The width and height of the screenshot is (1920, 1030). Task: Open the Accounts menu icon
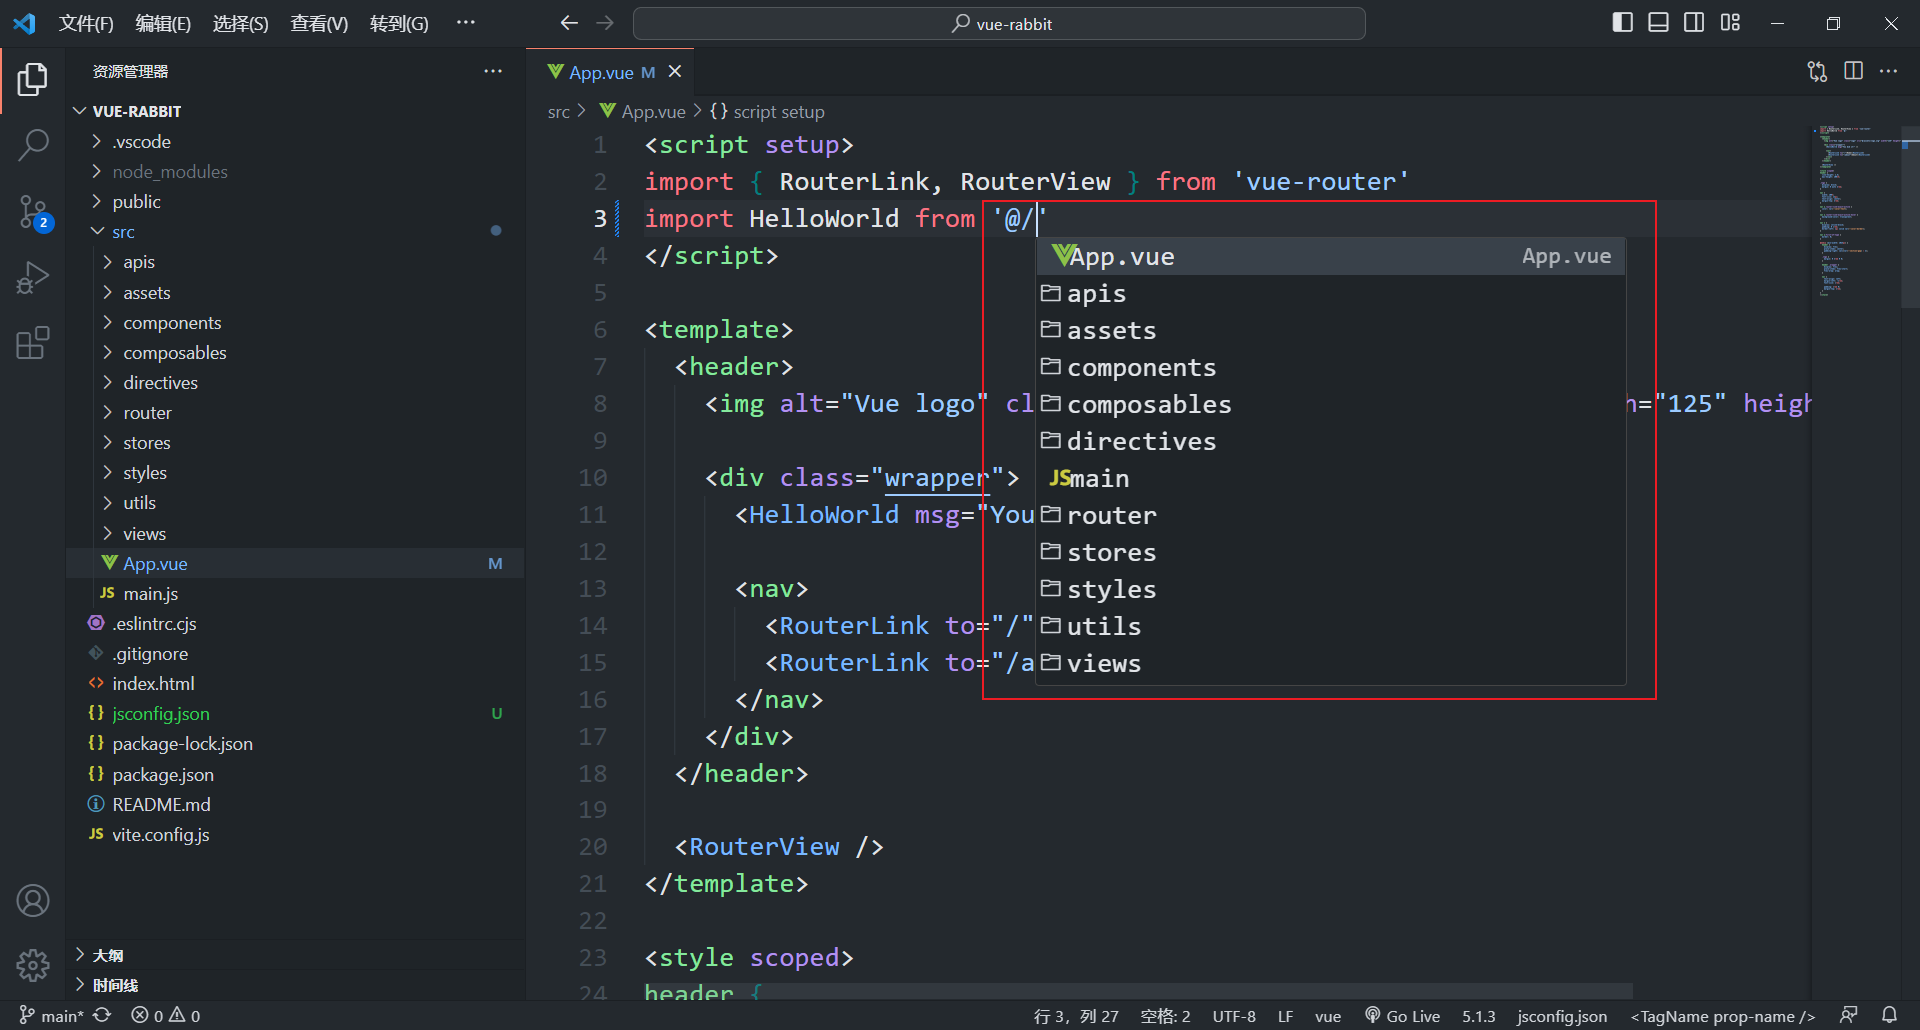coord(33,901)
